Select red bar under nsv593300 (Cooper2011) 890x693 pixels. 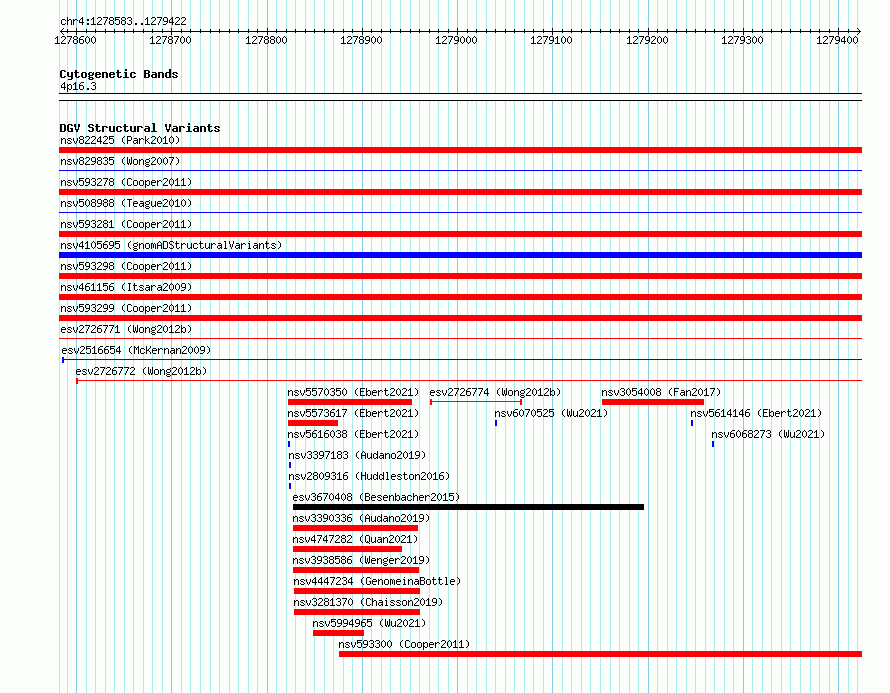coord(601,654)
